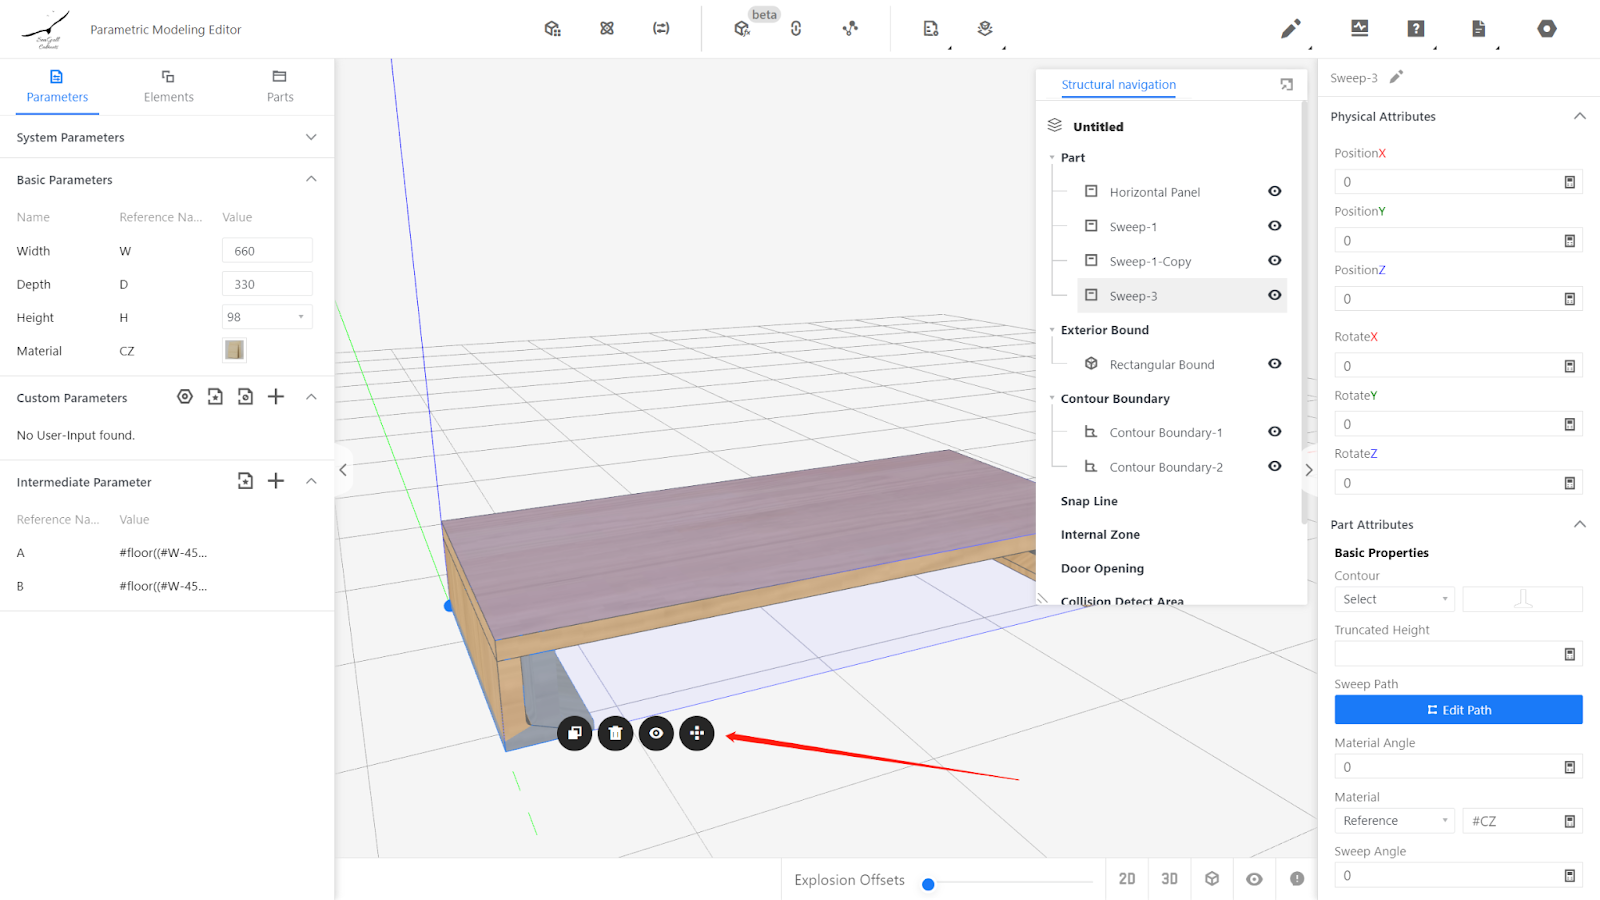The image size is (1600, 900).
Task: Open the Parts tab
Action: [280, 86]
